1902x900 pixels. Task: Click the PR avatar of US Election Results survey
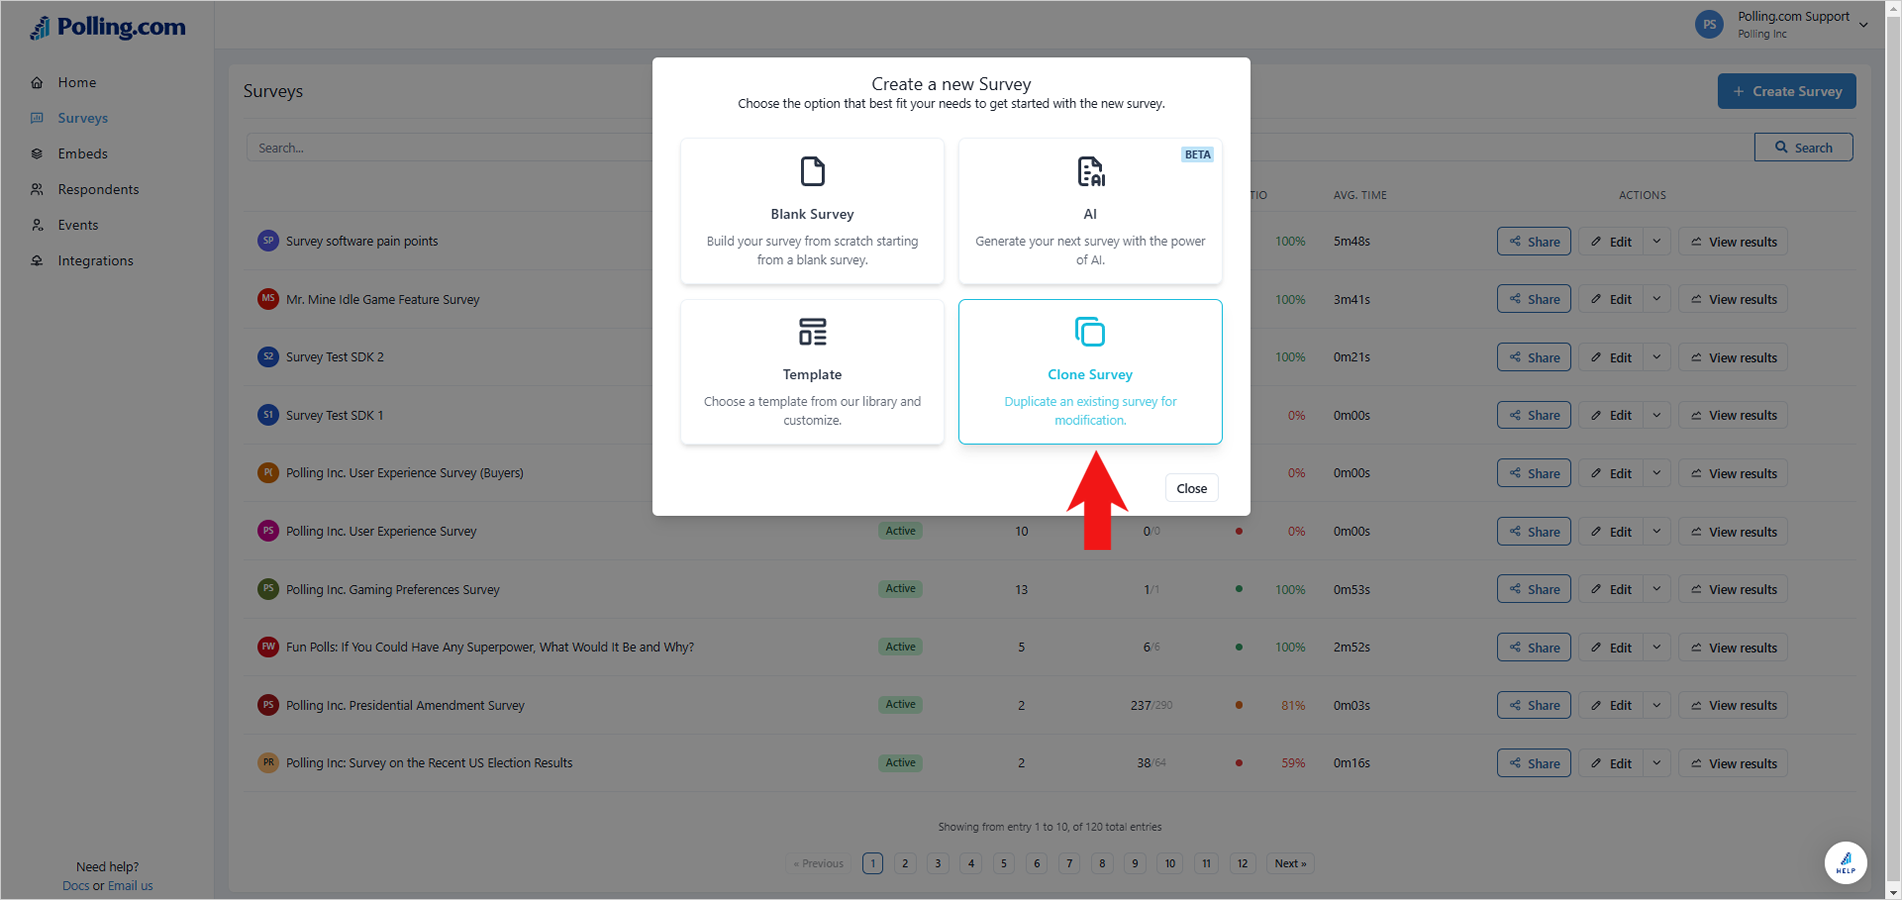click(x=268, y=762)
